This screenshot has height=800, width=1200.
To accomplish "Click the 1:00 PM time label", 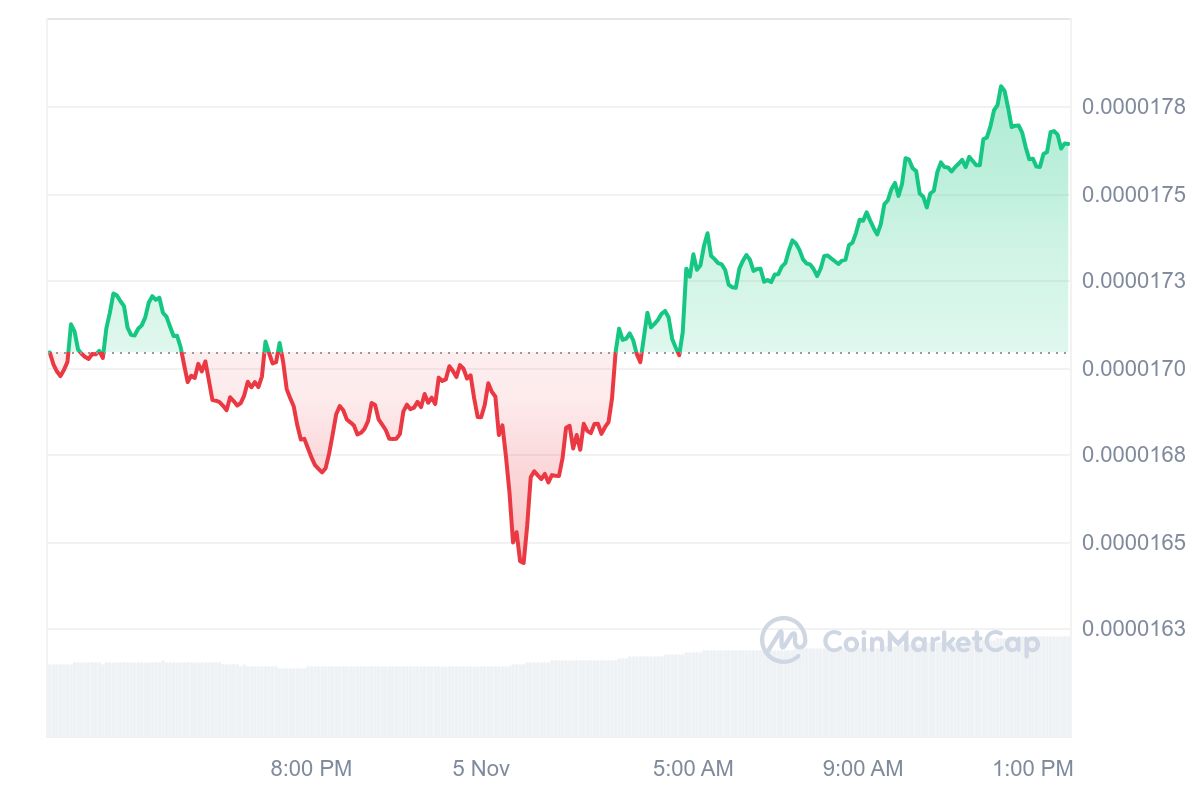I will coord(1032,769).
